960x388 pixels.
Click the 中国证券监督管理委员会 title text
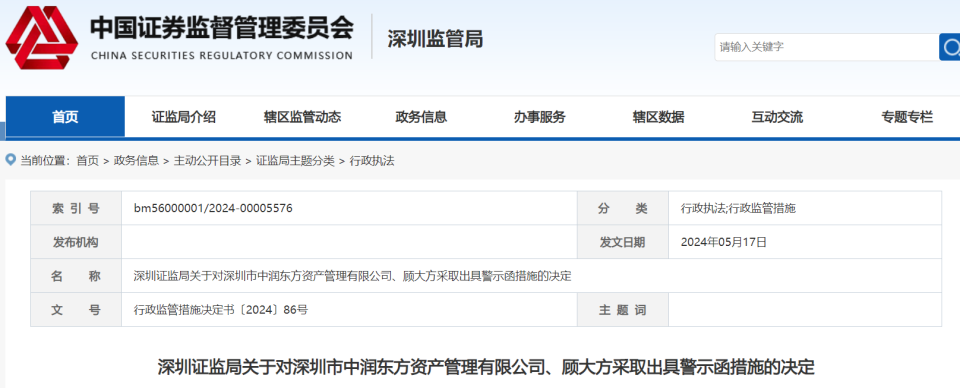click(222, 28)
